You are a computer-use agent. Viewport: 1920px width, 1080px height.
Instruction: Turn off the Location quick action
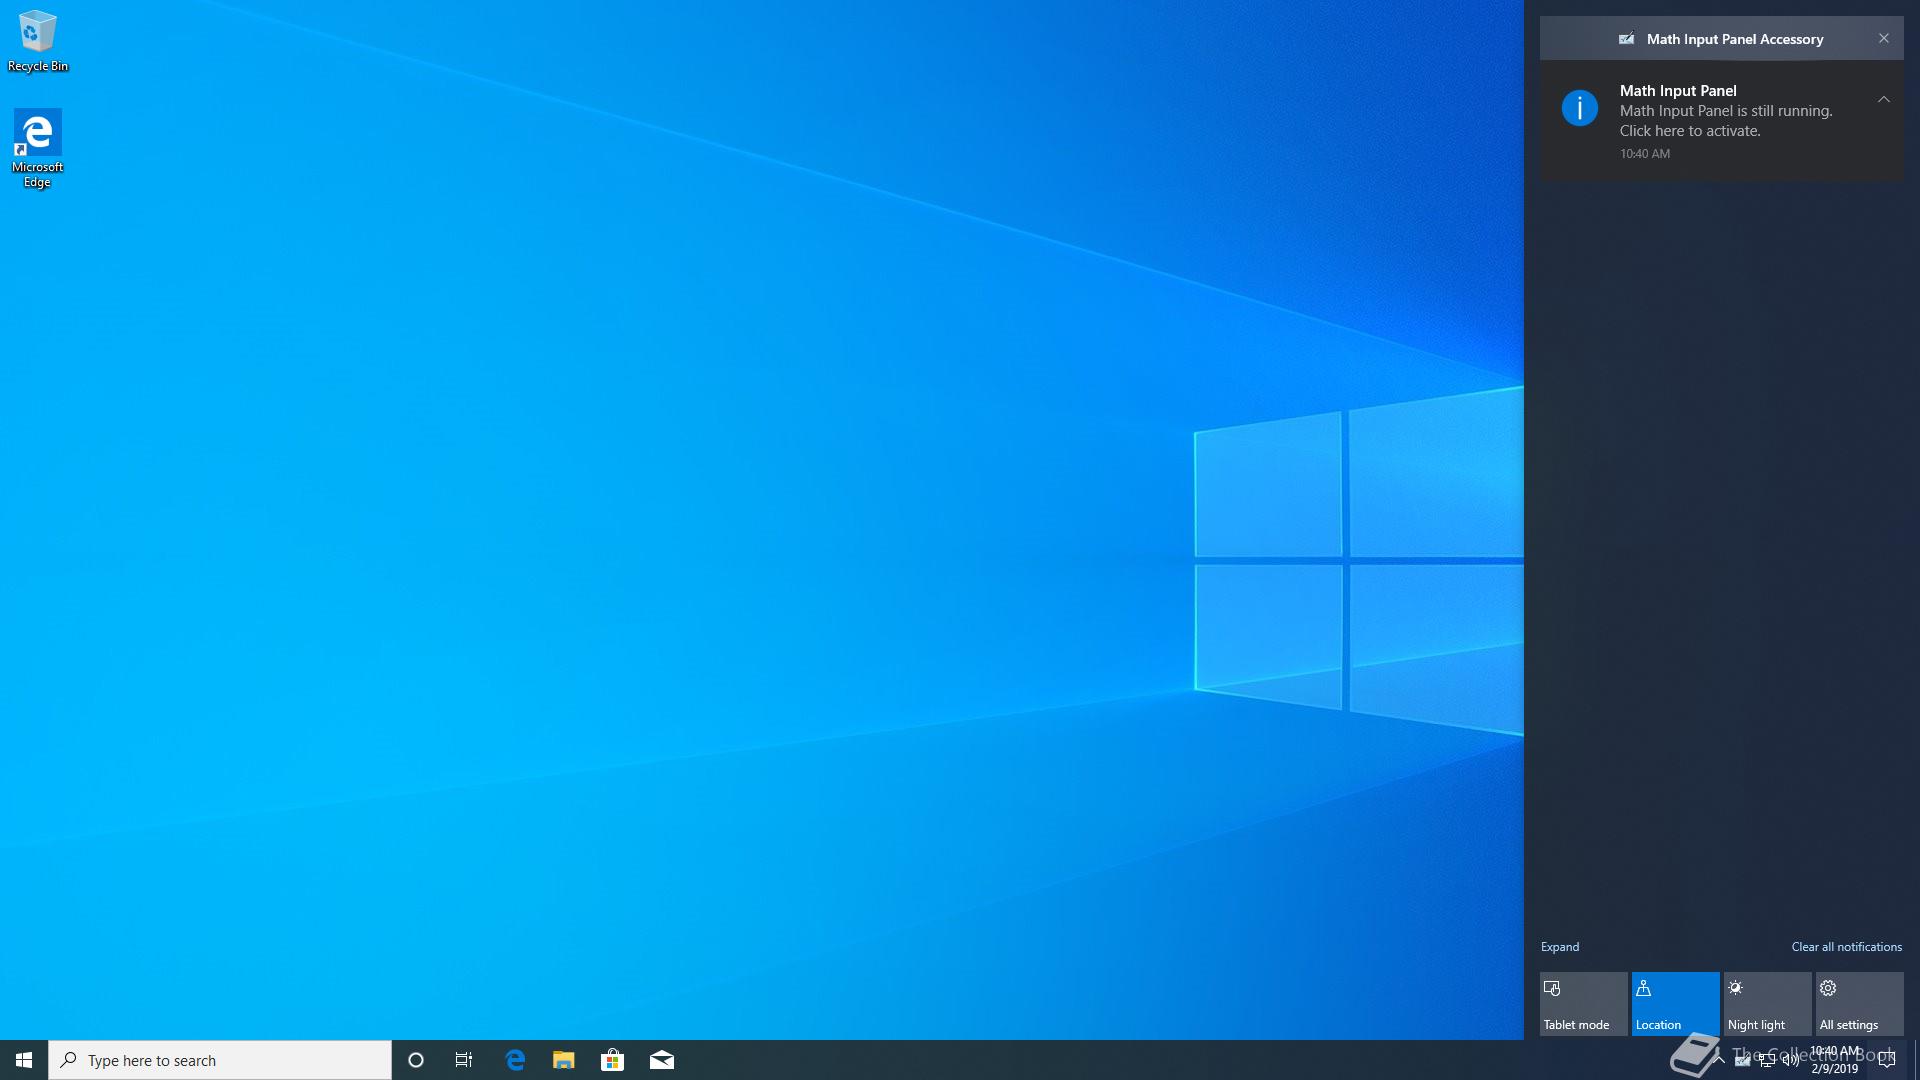(1675, 1004)
